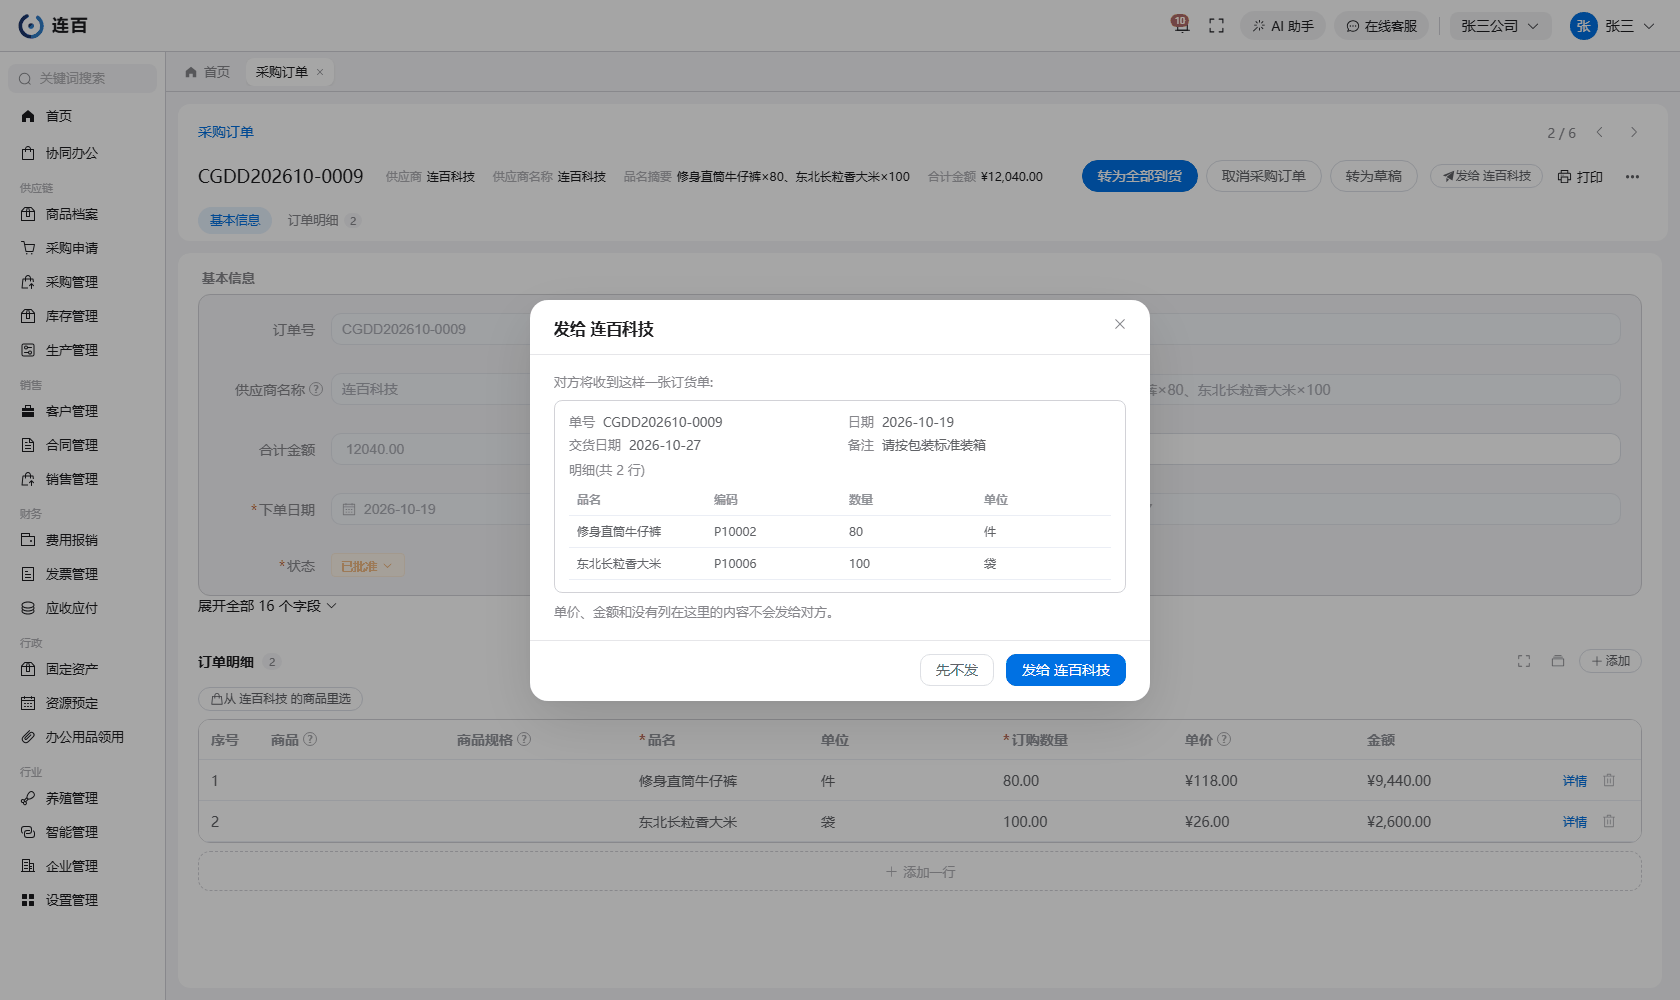Go to next order with right chevron
Screen dimensions: 1680x1000
[x=1634, y=132]
